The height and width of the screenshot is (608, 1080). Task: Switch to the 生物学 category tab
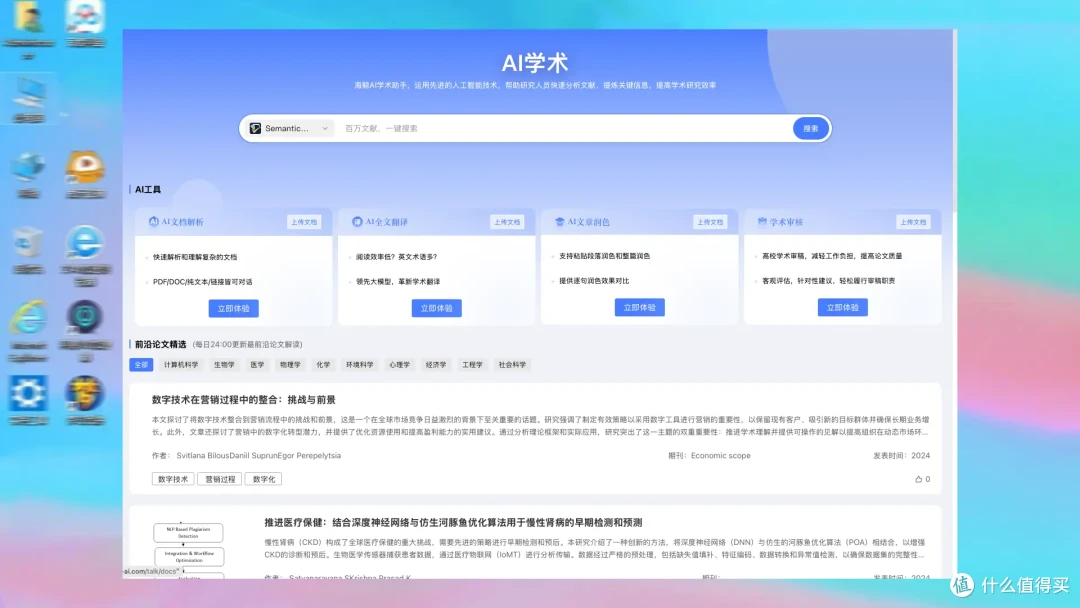(224, 365)
